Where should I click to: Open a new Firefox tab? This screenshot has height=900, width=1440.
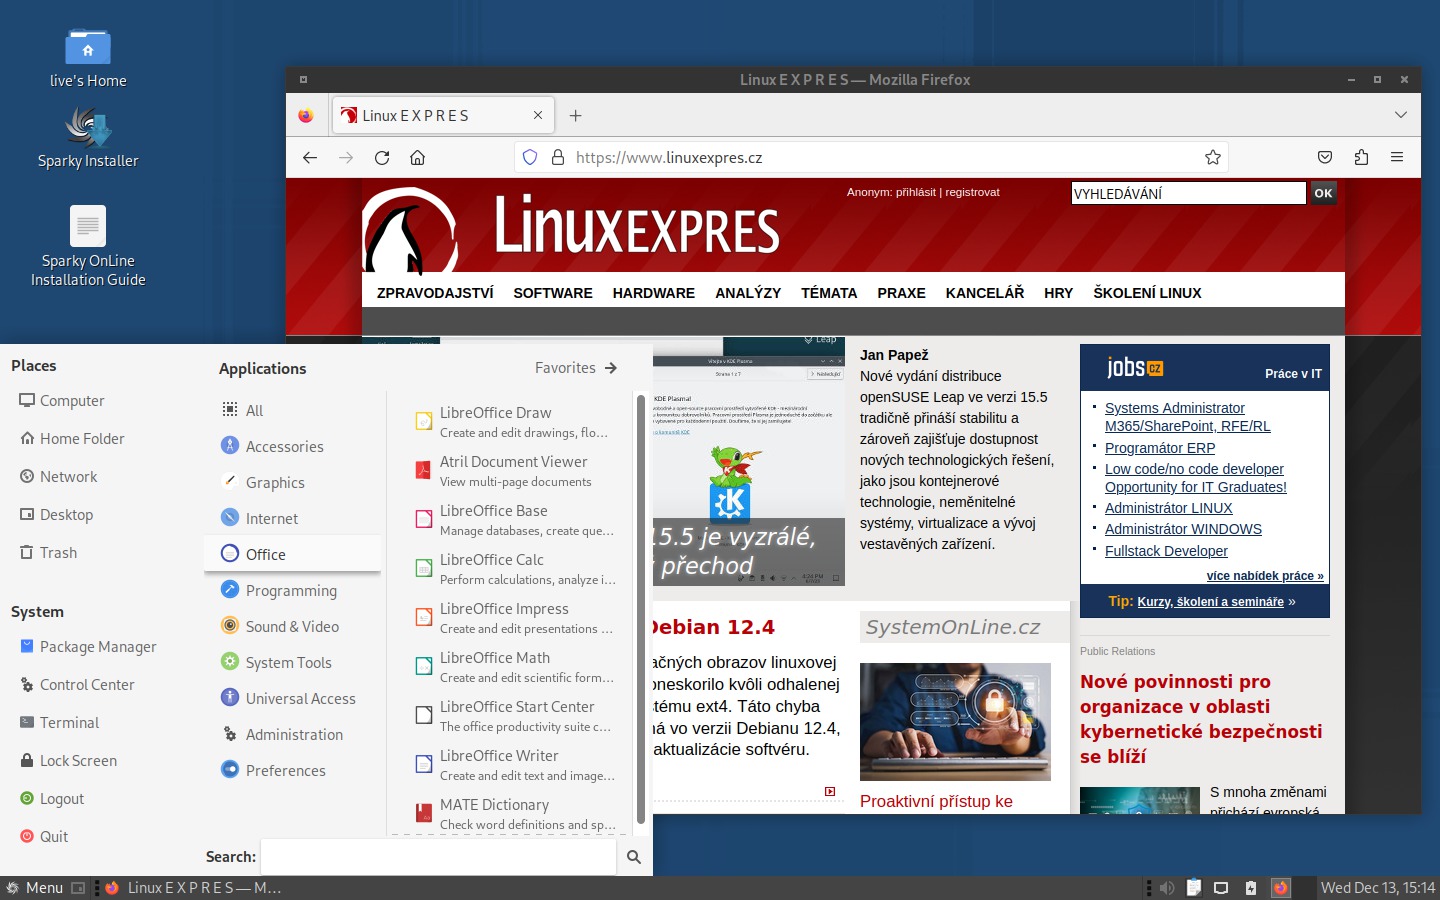pos(575,116)
